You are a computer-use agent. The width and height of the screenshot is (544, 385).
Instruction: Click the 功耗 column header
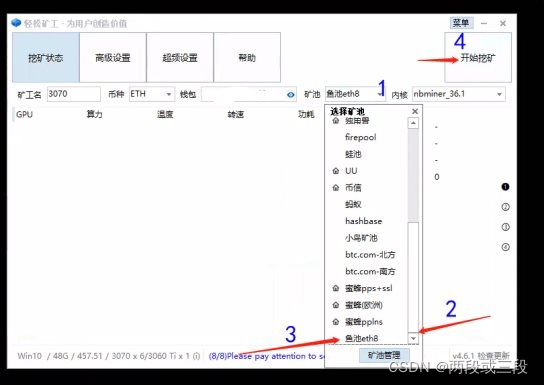306,114
